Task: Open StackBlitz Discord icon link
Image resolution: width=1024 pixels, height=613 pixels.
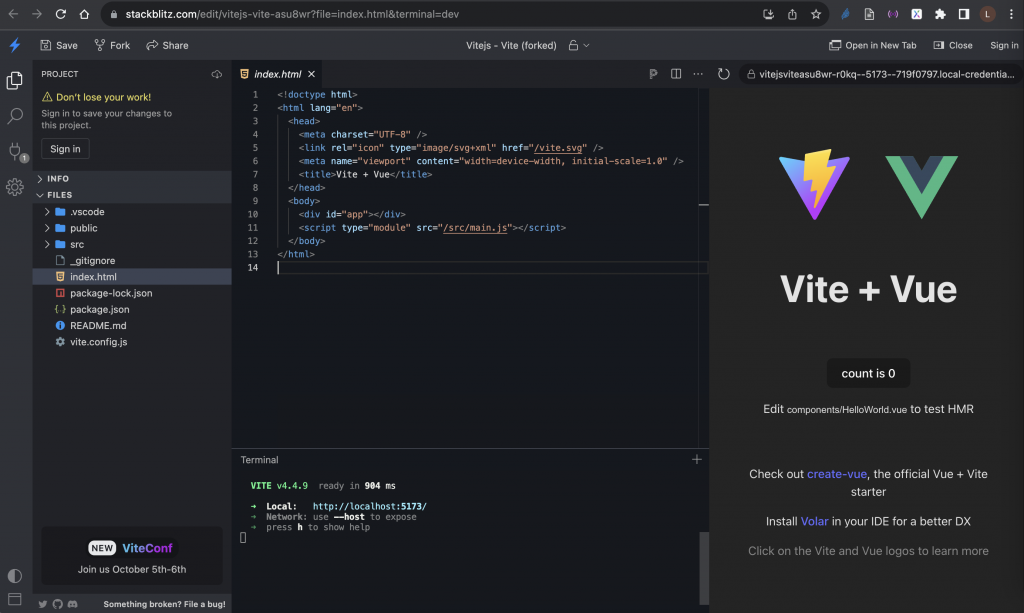Action: 72,604
